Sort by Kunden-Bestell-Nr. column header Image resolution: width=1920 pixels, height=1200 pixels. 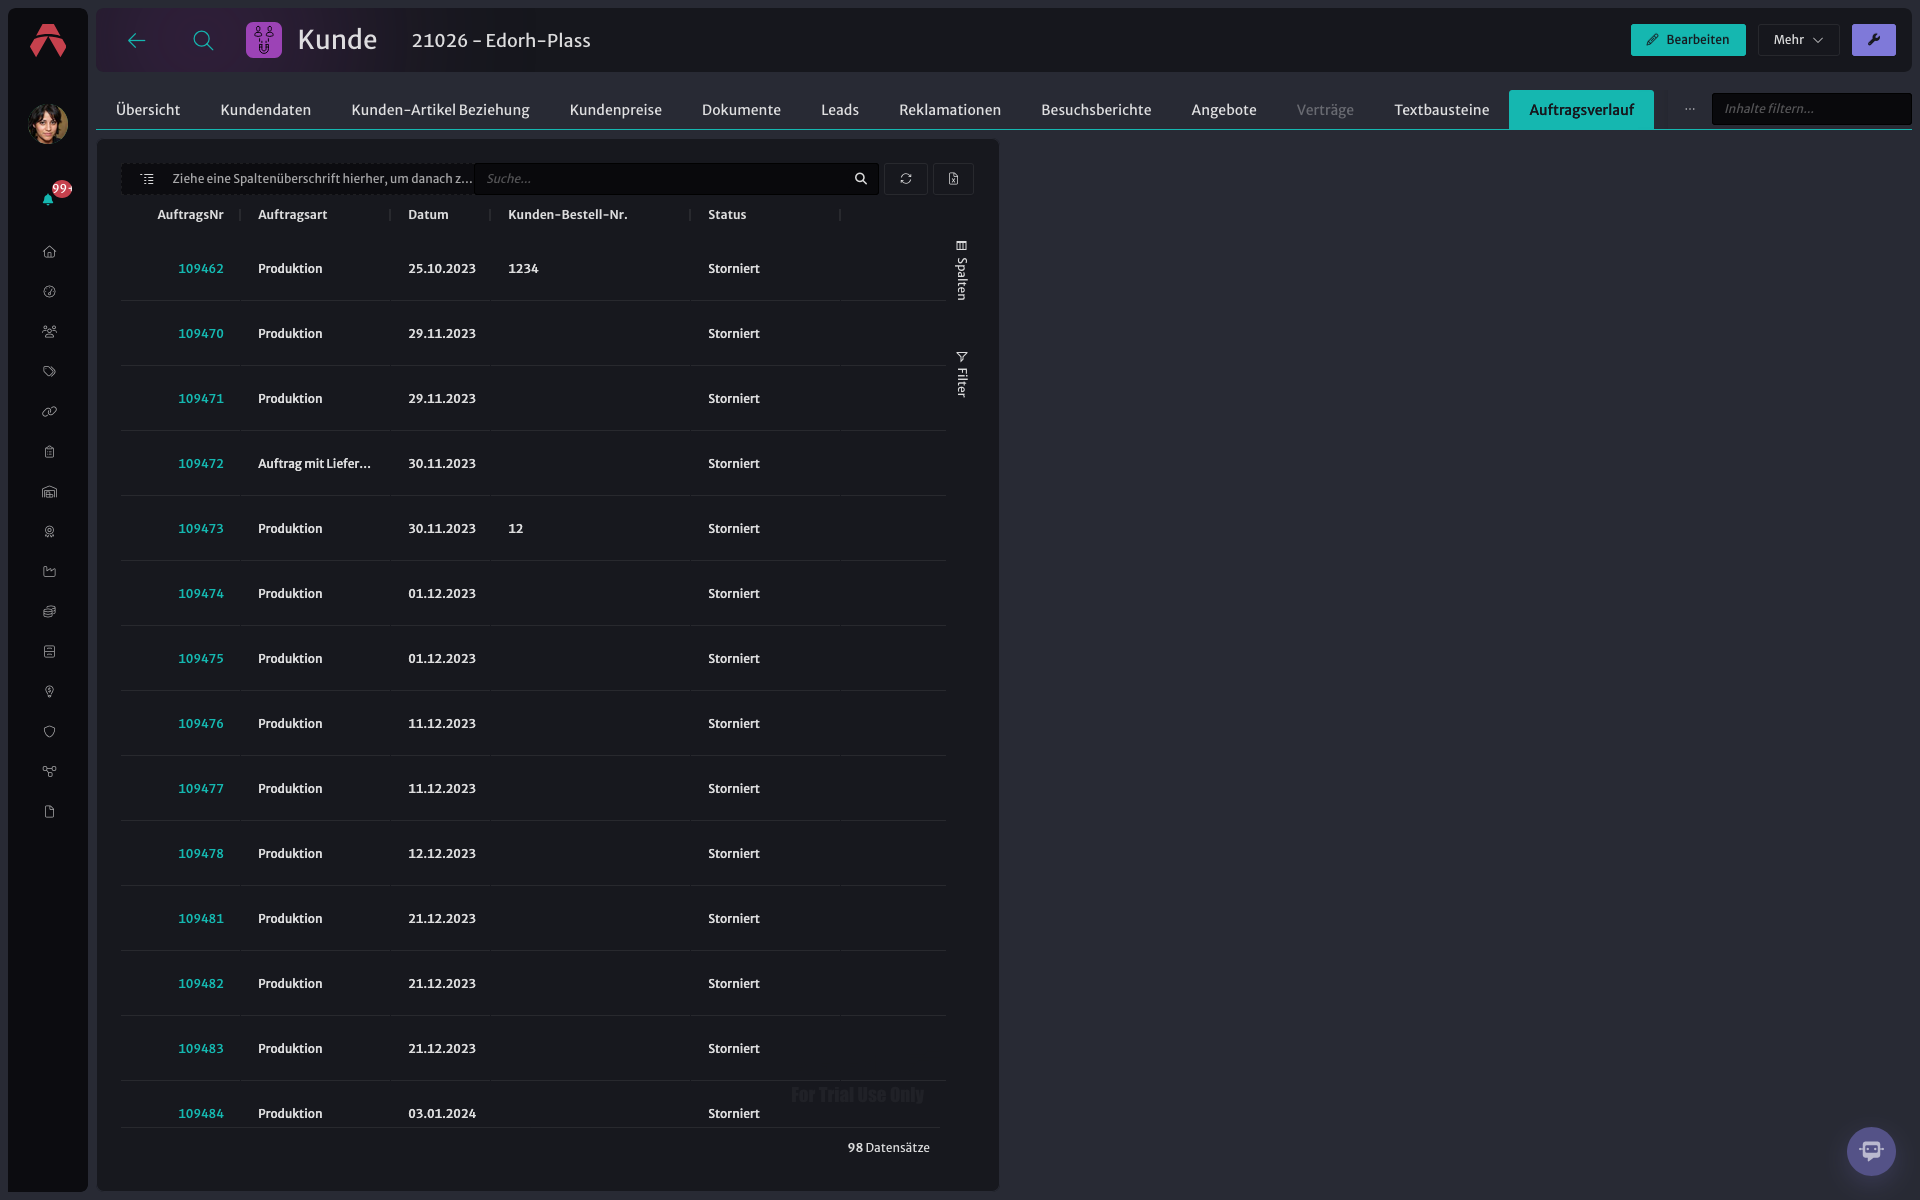tap(567, 215)
